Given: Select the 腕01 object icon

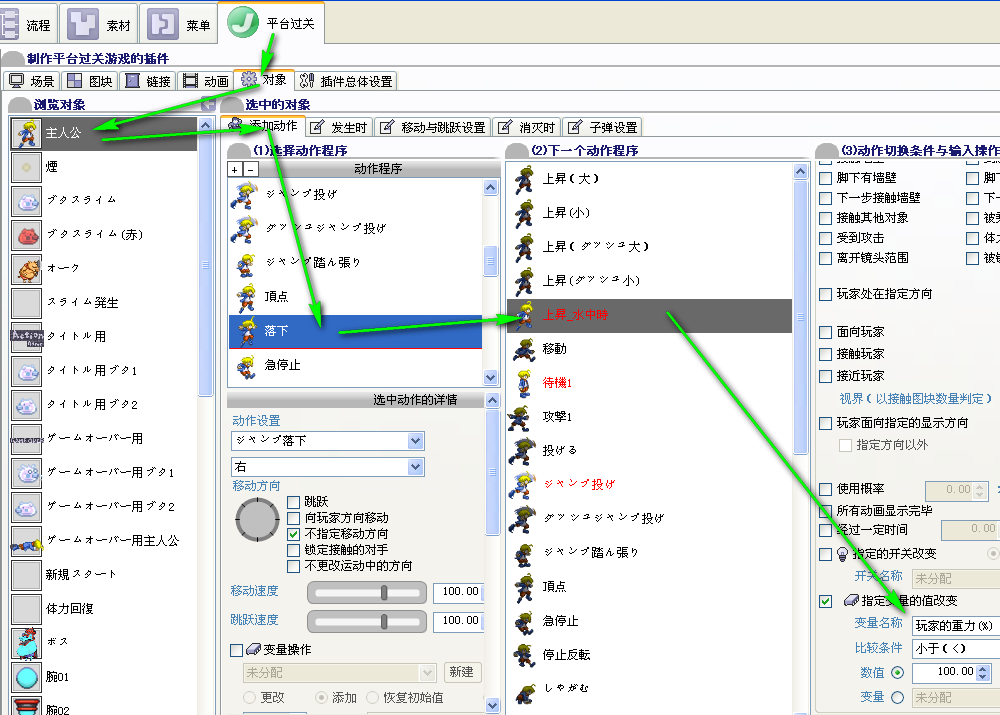Looking at the screenshot, I should coord(26,677).
